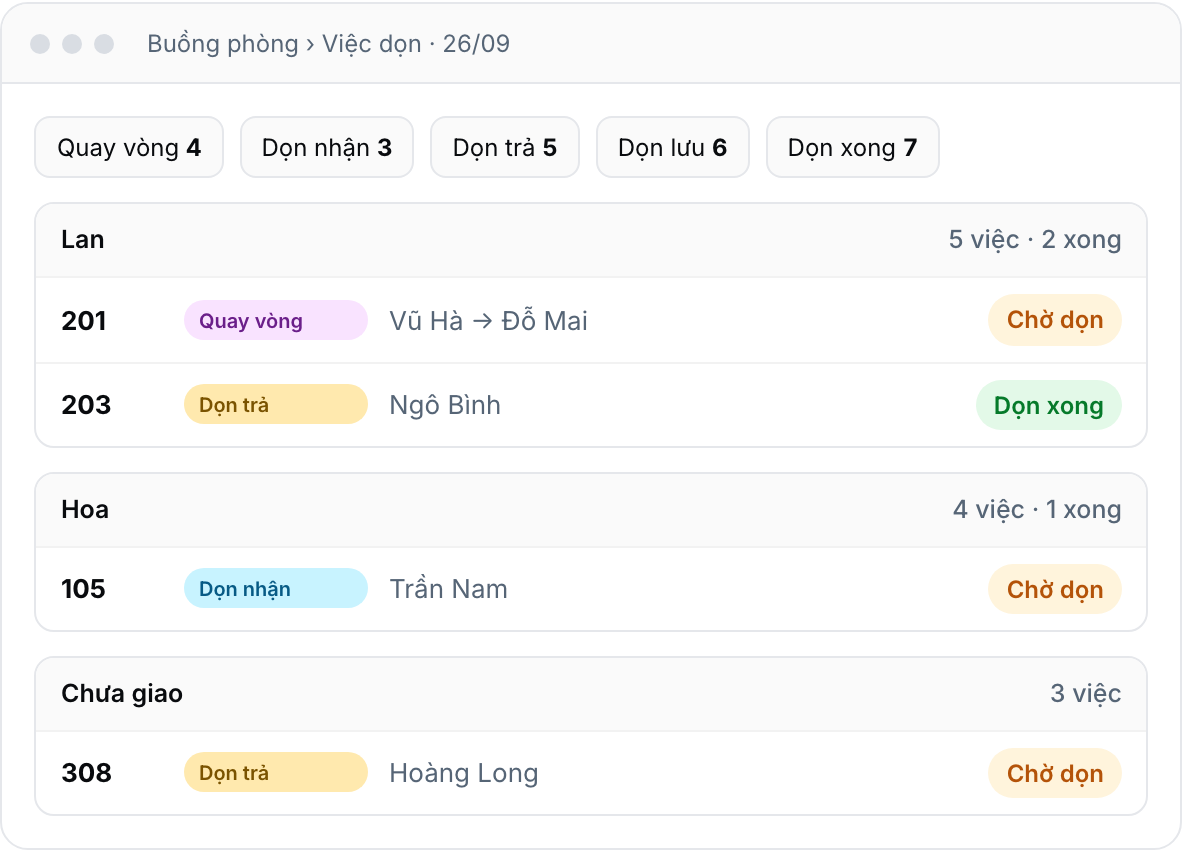Click the '4 việc · 1 xong' summary

tap(1037, 510)
